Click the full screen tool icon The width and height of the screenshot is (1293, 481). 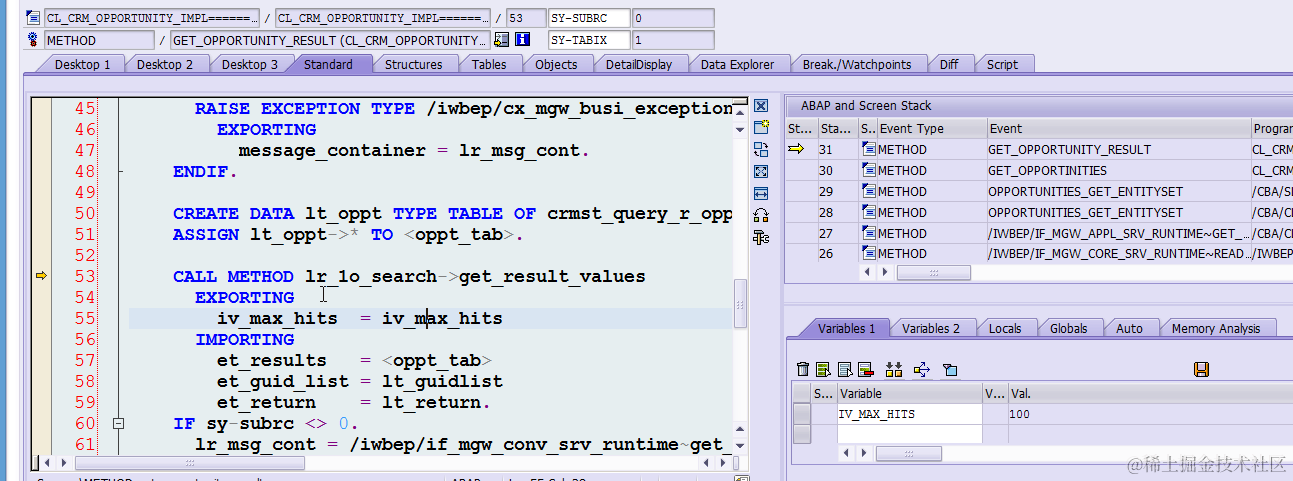click(761, 171)
